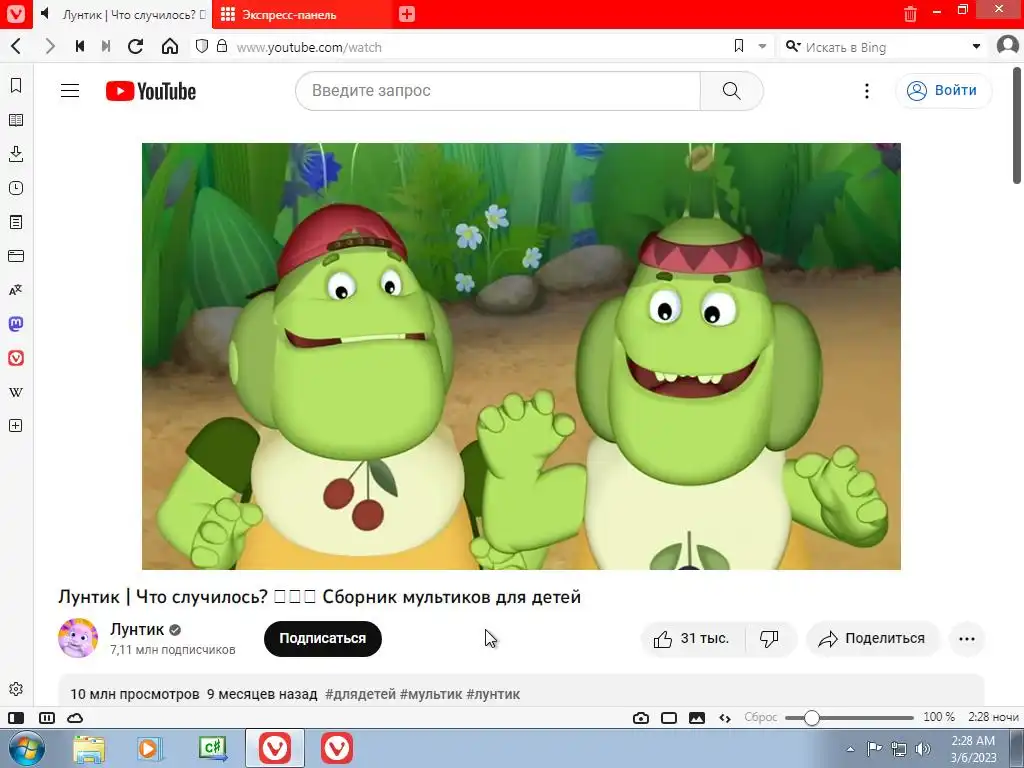This screenshot has height=768, width=1024.
Task: Open Windows Explorer from taskbar
Action: [x=89, y=748]
